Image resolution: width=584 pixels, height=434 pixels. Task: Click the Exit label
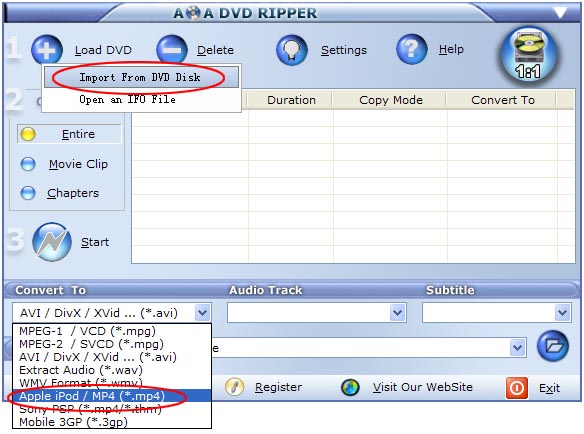tap(549, 388)
